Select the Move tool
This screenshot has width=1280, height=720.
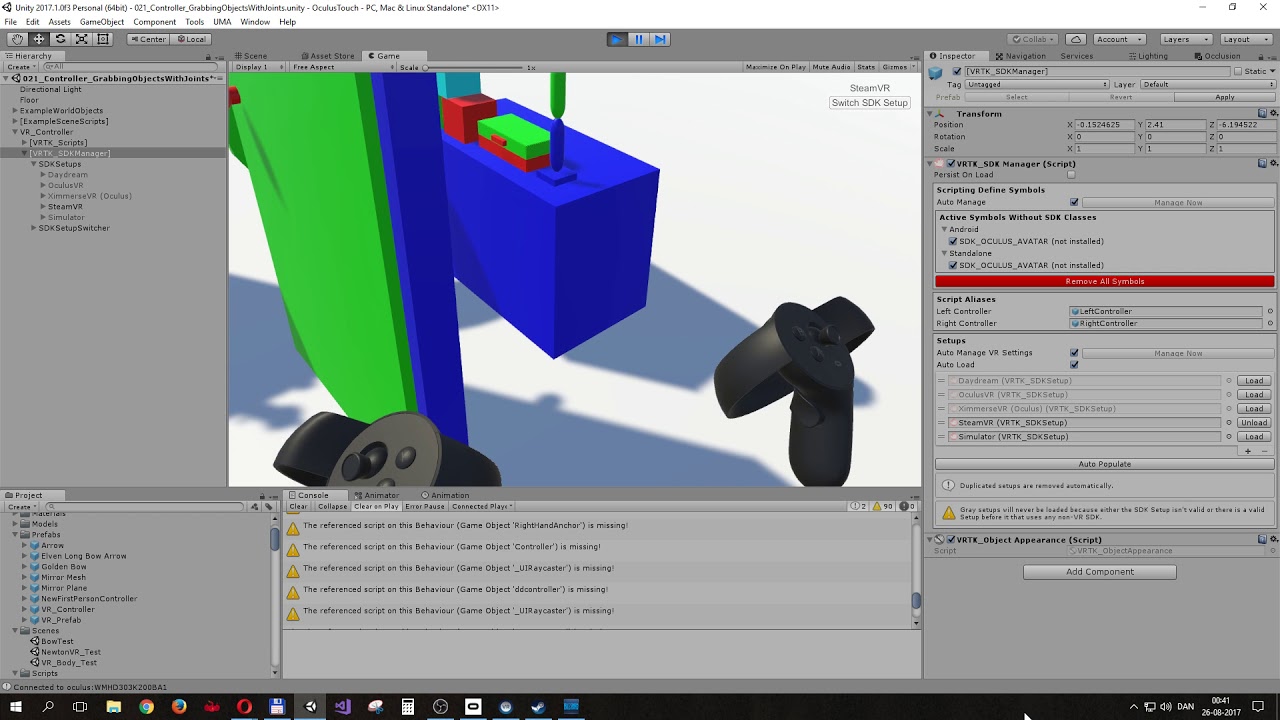pos(39,39)
